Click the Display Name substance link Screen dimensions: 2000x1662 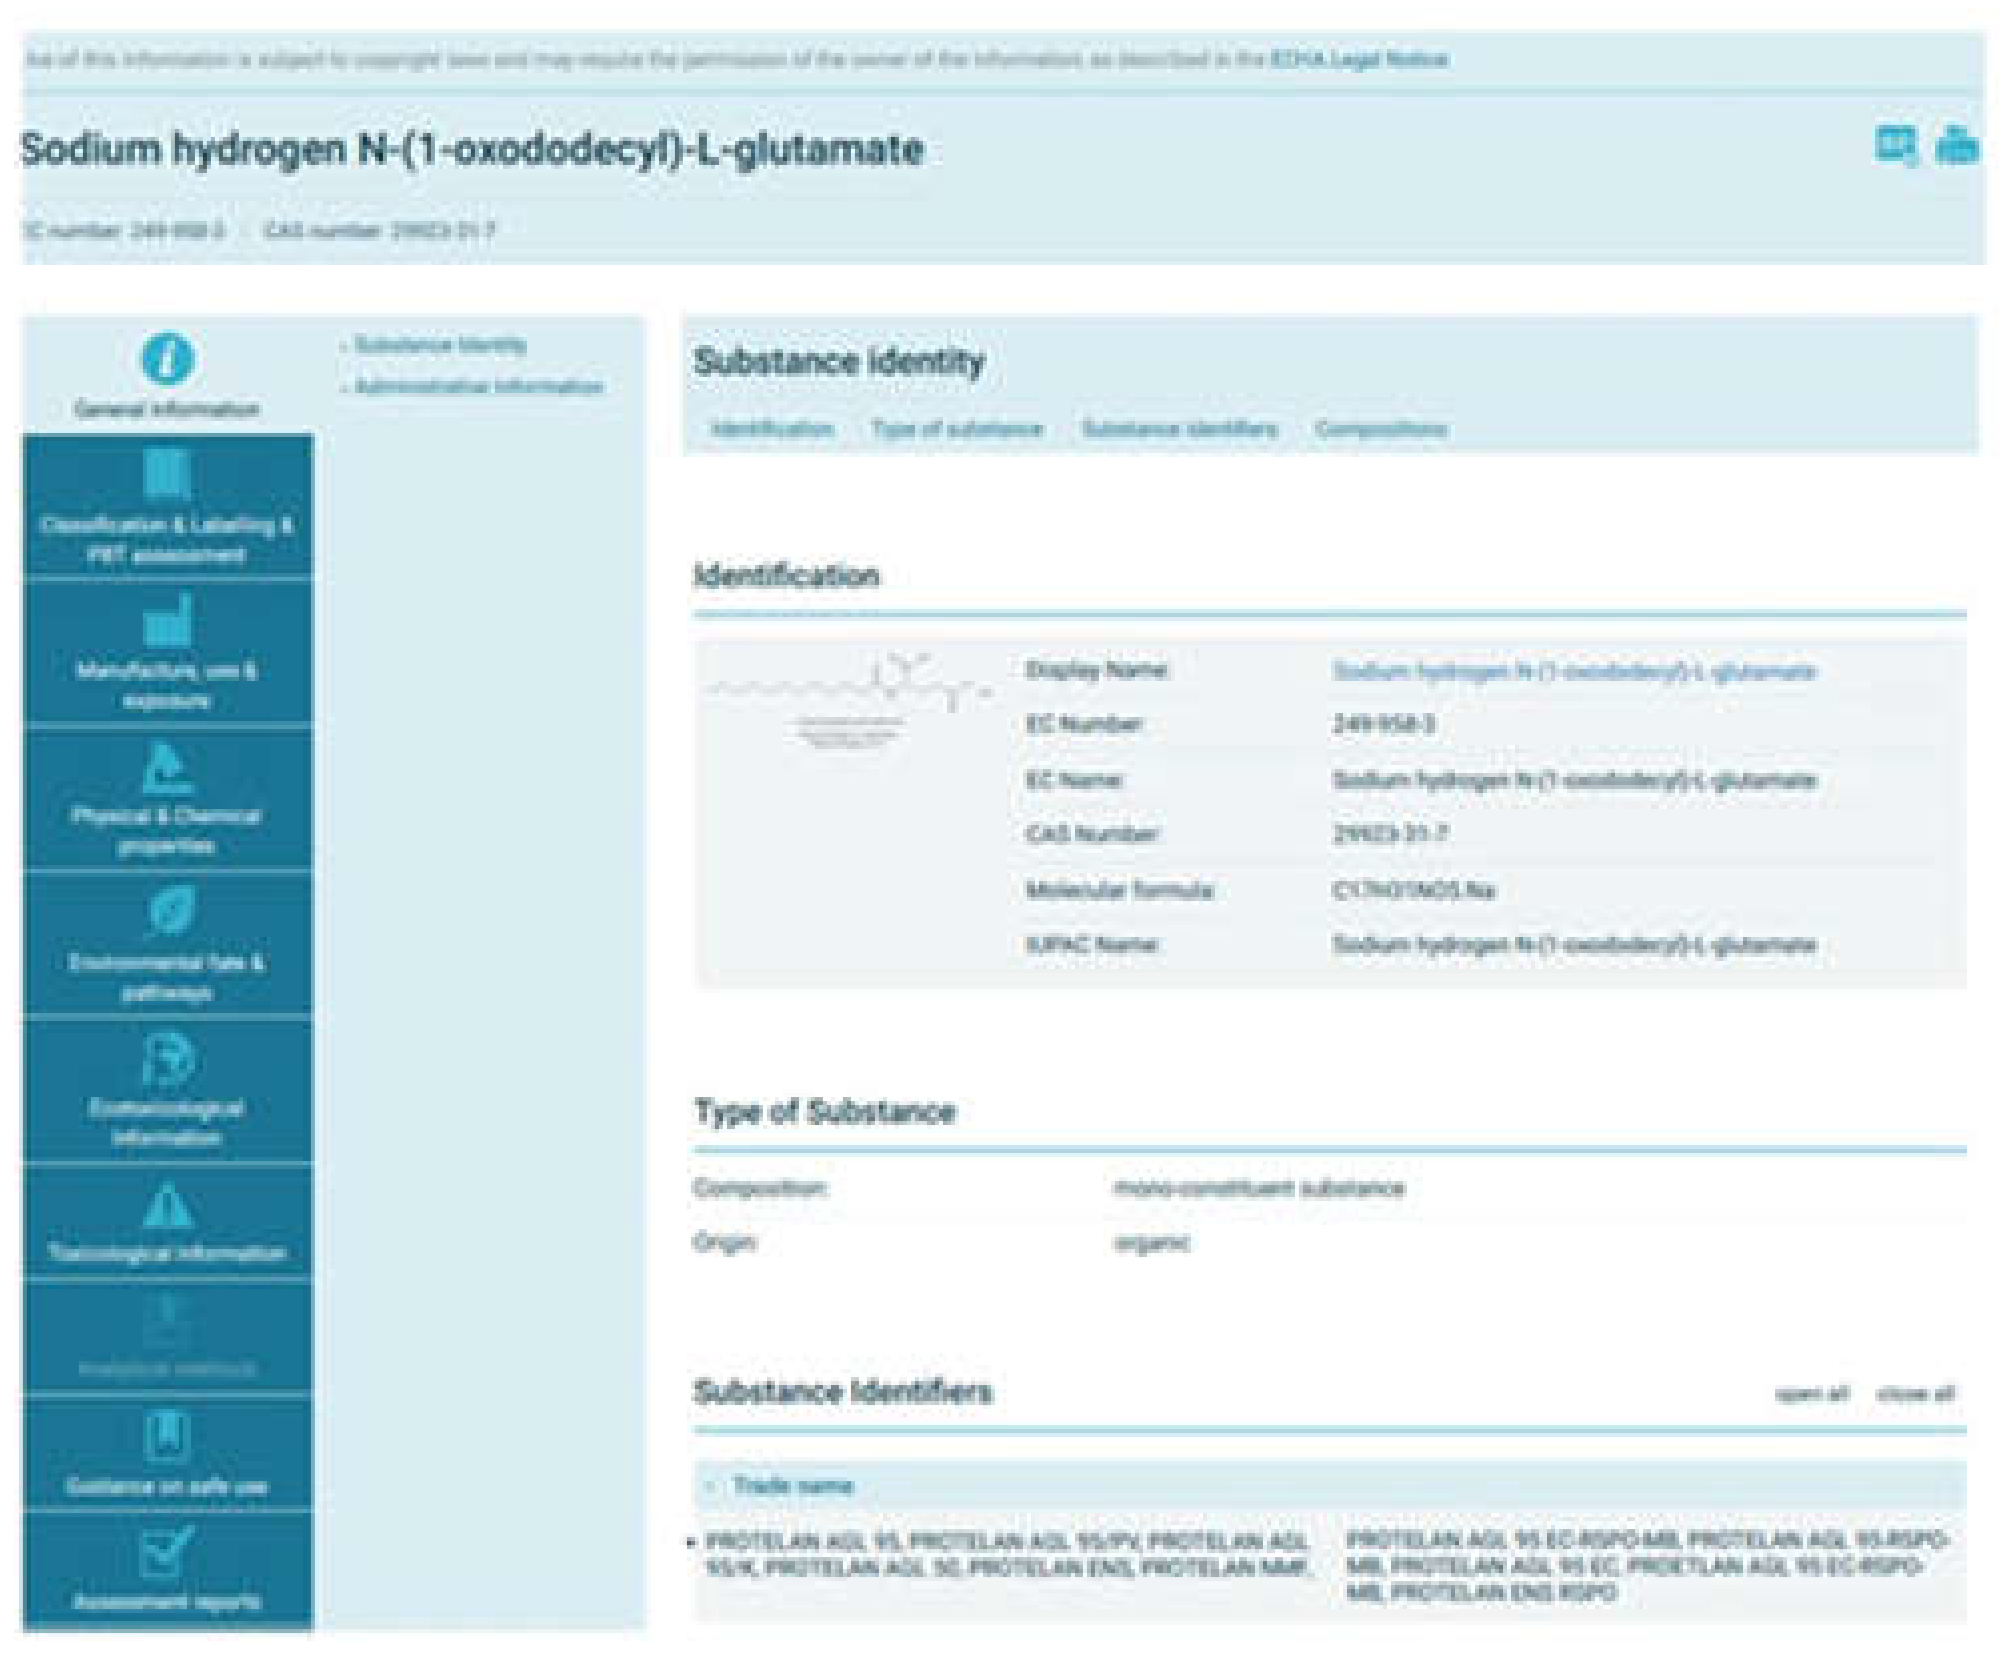coord(1573,671)
